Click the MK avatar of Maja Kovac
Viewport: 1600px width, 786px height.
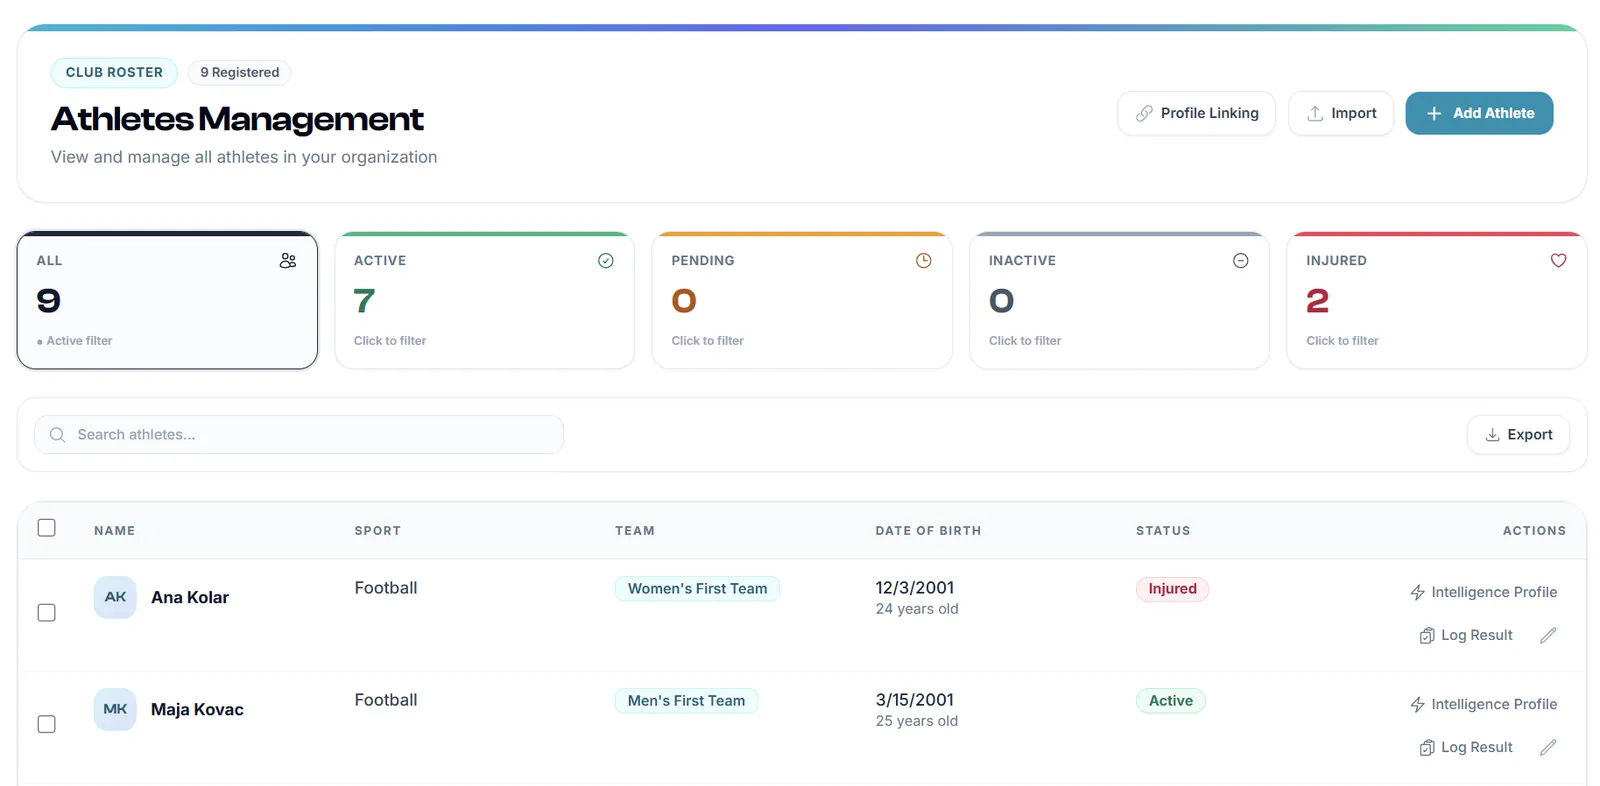tap(115, 709)
